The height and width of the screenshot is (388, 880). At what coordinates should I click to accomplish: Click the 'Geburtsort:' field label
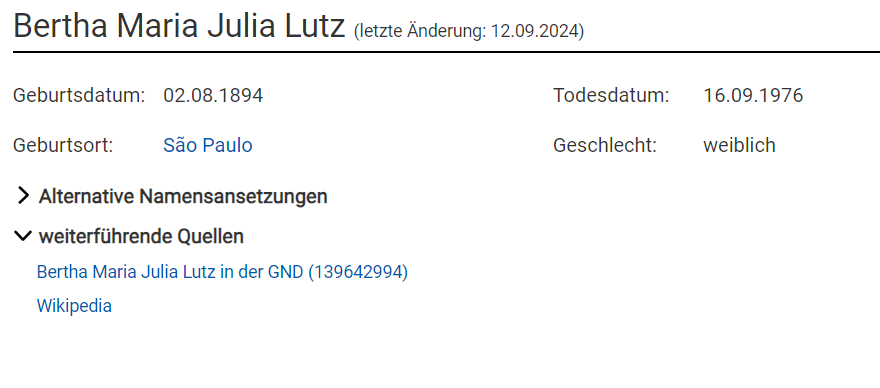click(x=63, y=145)
